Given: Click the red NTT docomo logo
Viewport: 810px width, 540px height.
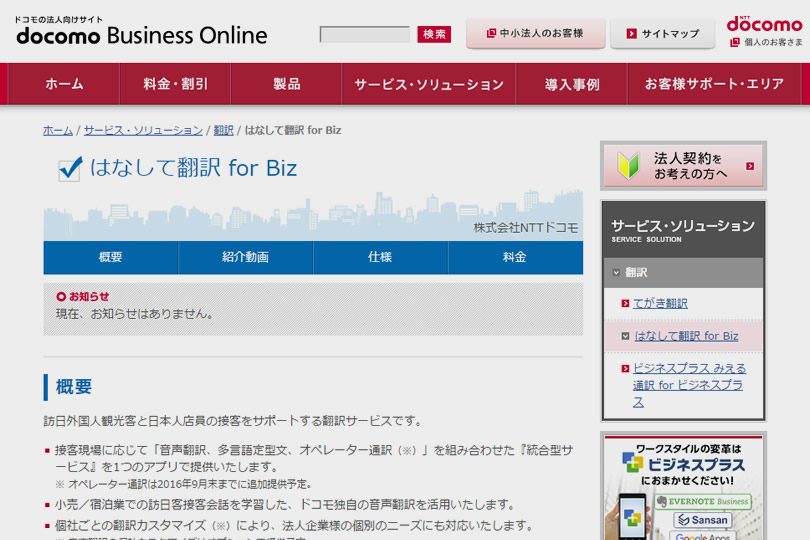Looking at the screenshot, I should pyautogui.click(x=765, y=24).
